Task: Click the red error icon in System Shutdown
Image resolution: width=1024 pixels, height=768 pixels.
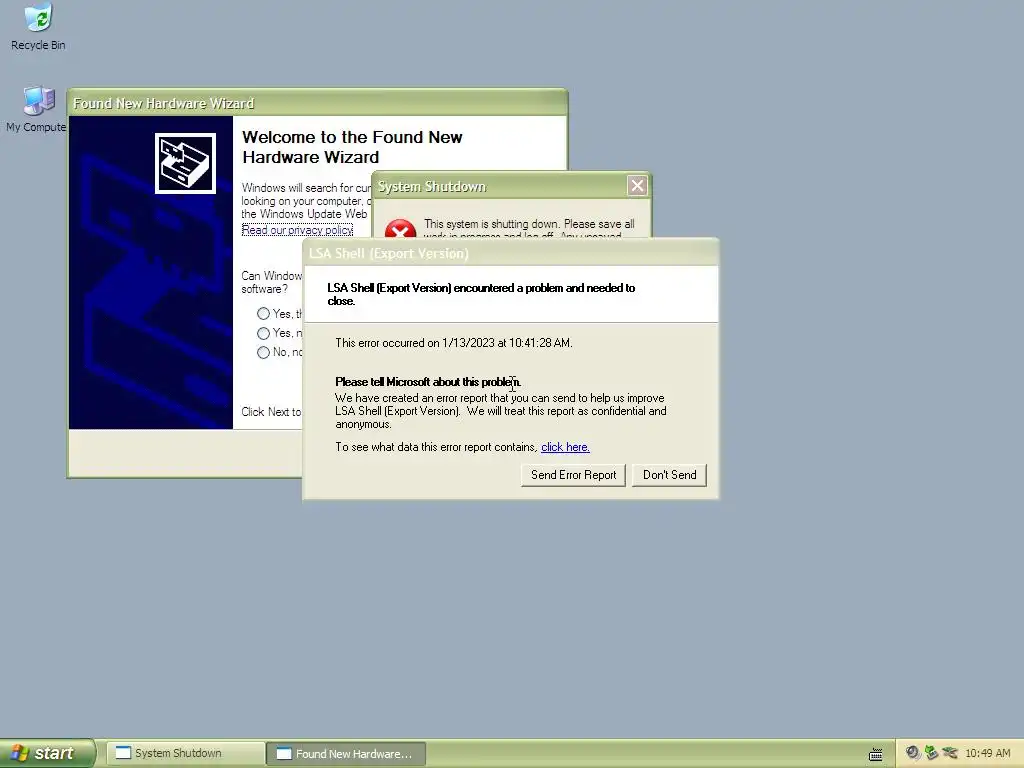Action: click(x=400, y=229)
